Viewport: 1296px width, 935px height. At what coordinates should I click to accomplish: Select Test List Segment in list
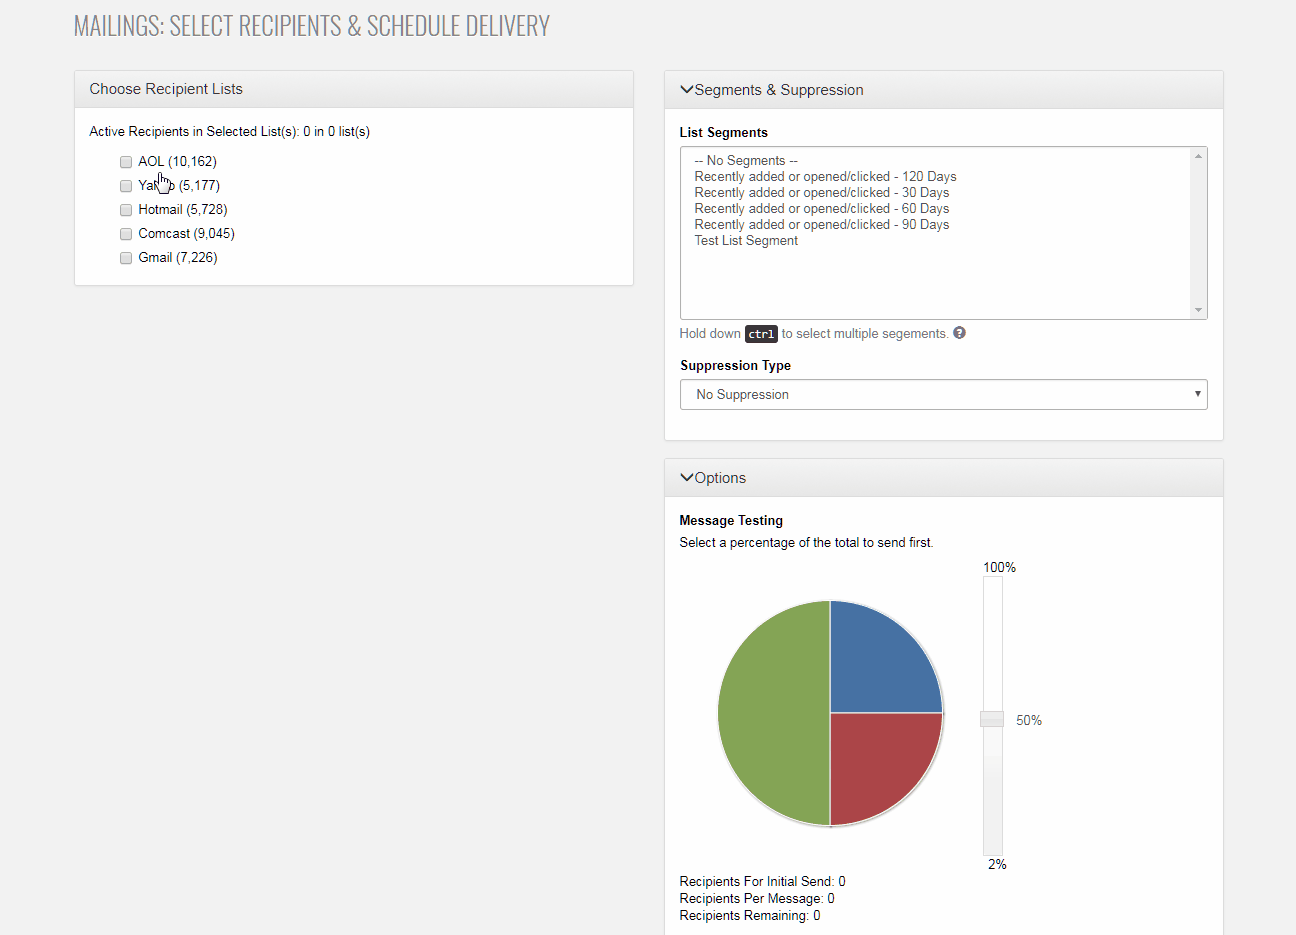click(746, 240)
